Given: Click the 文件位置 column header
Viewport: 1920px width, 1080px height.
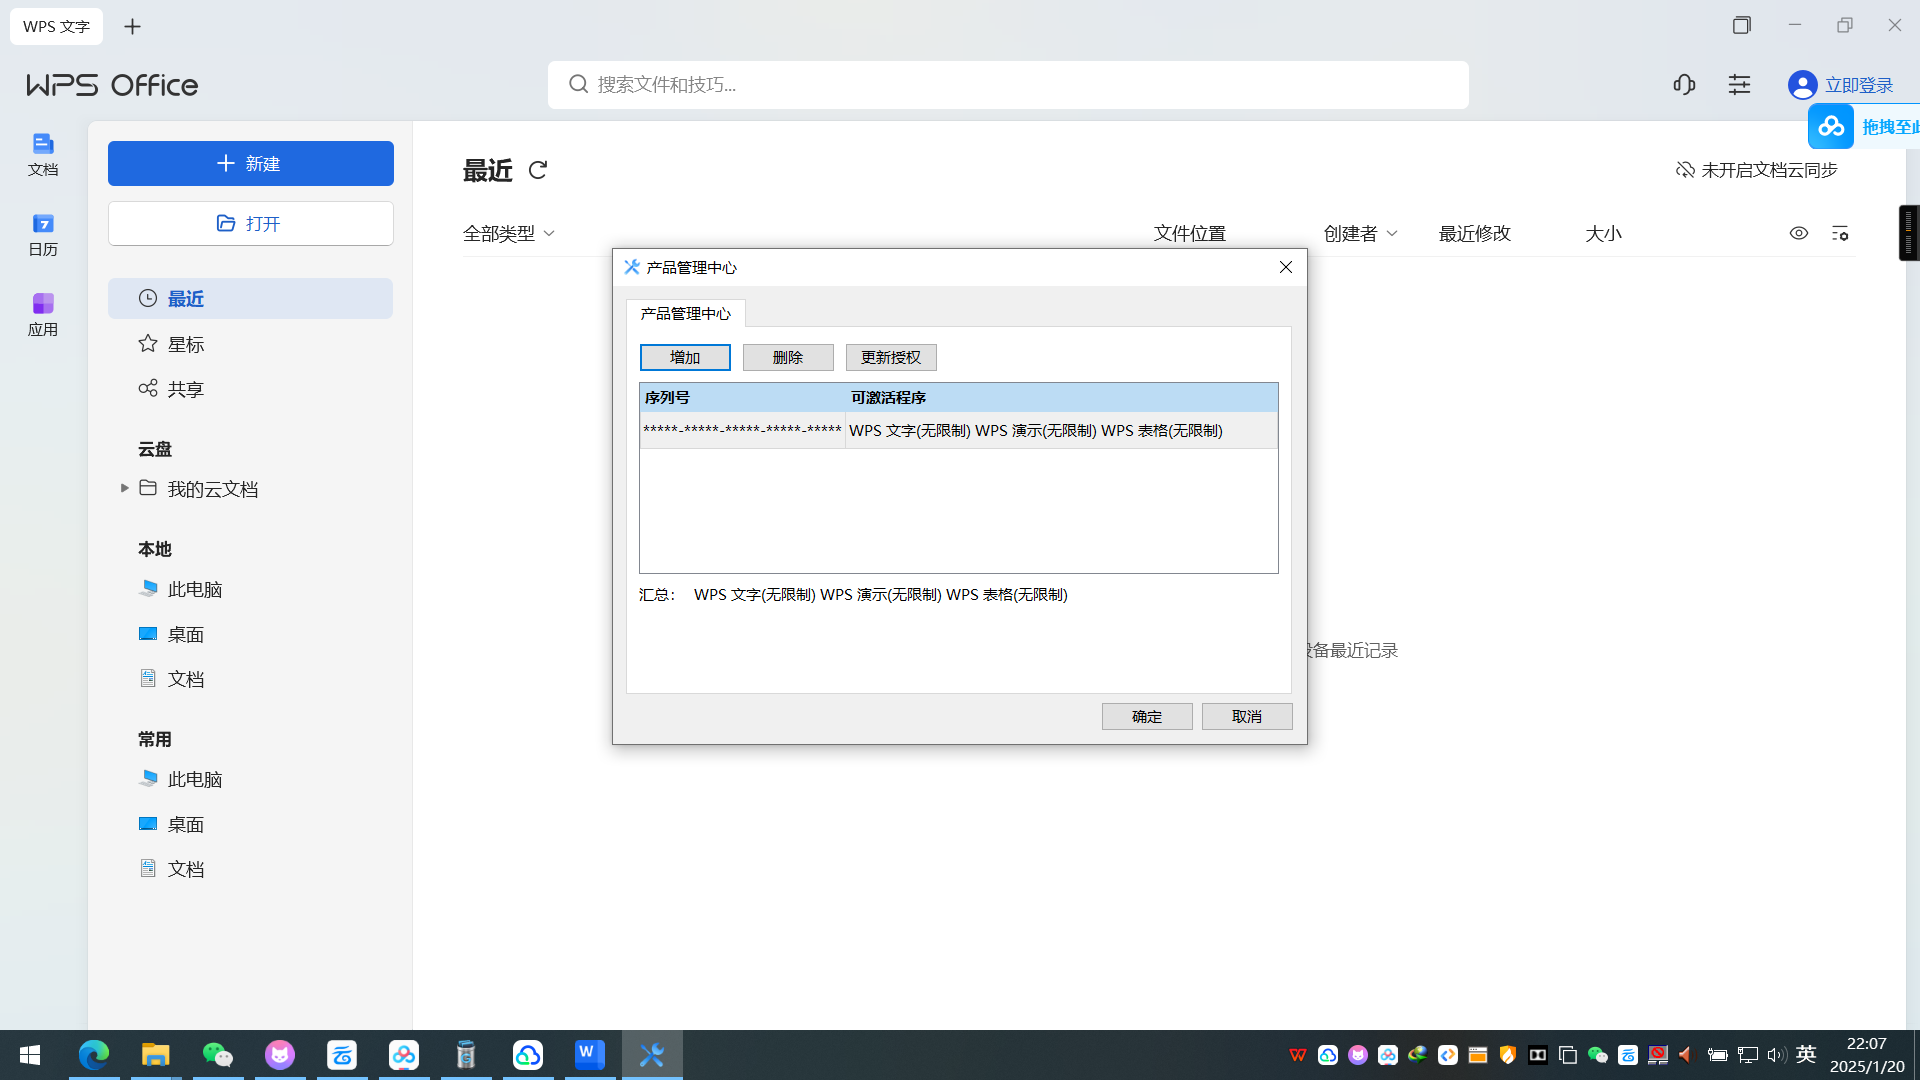Looking at the screenshot, I should pyautogui.click(x=1190, y=233).
